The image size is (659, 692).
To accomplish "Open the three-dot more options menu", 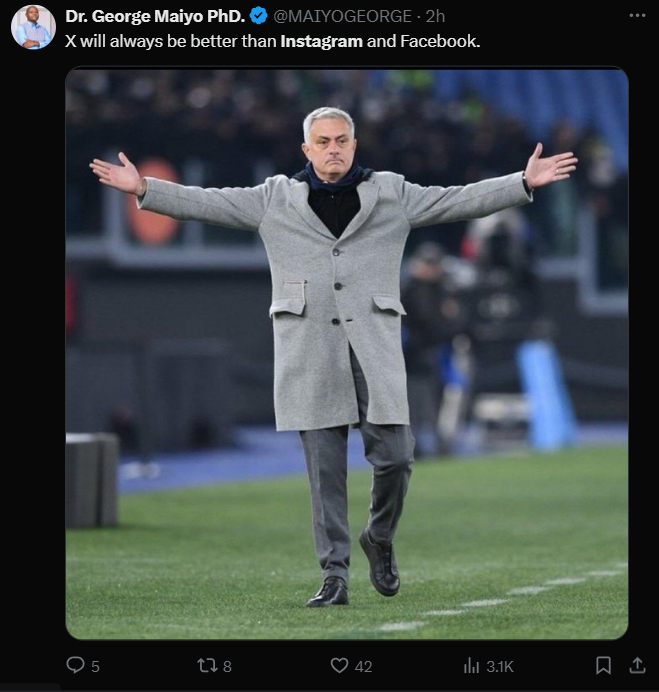I will pyautogui.click(x=637, y=16).
